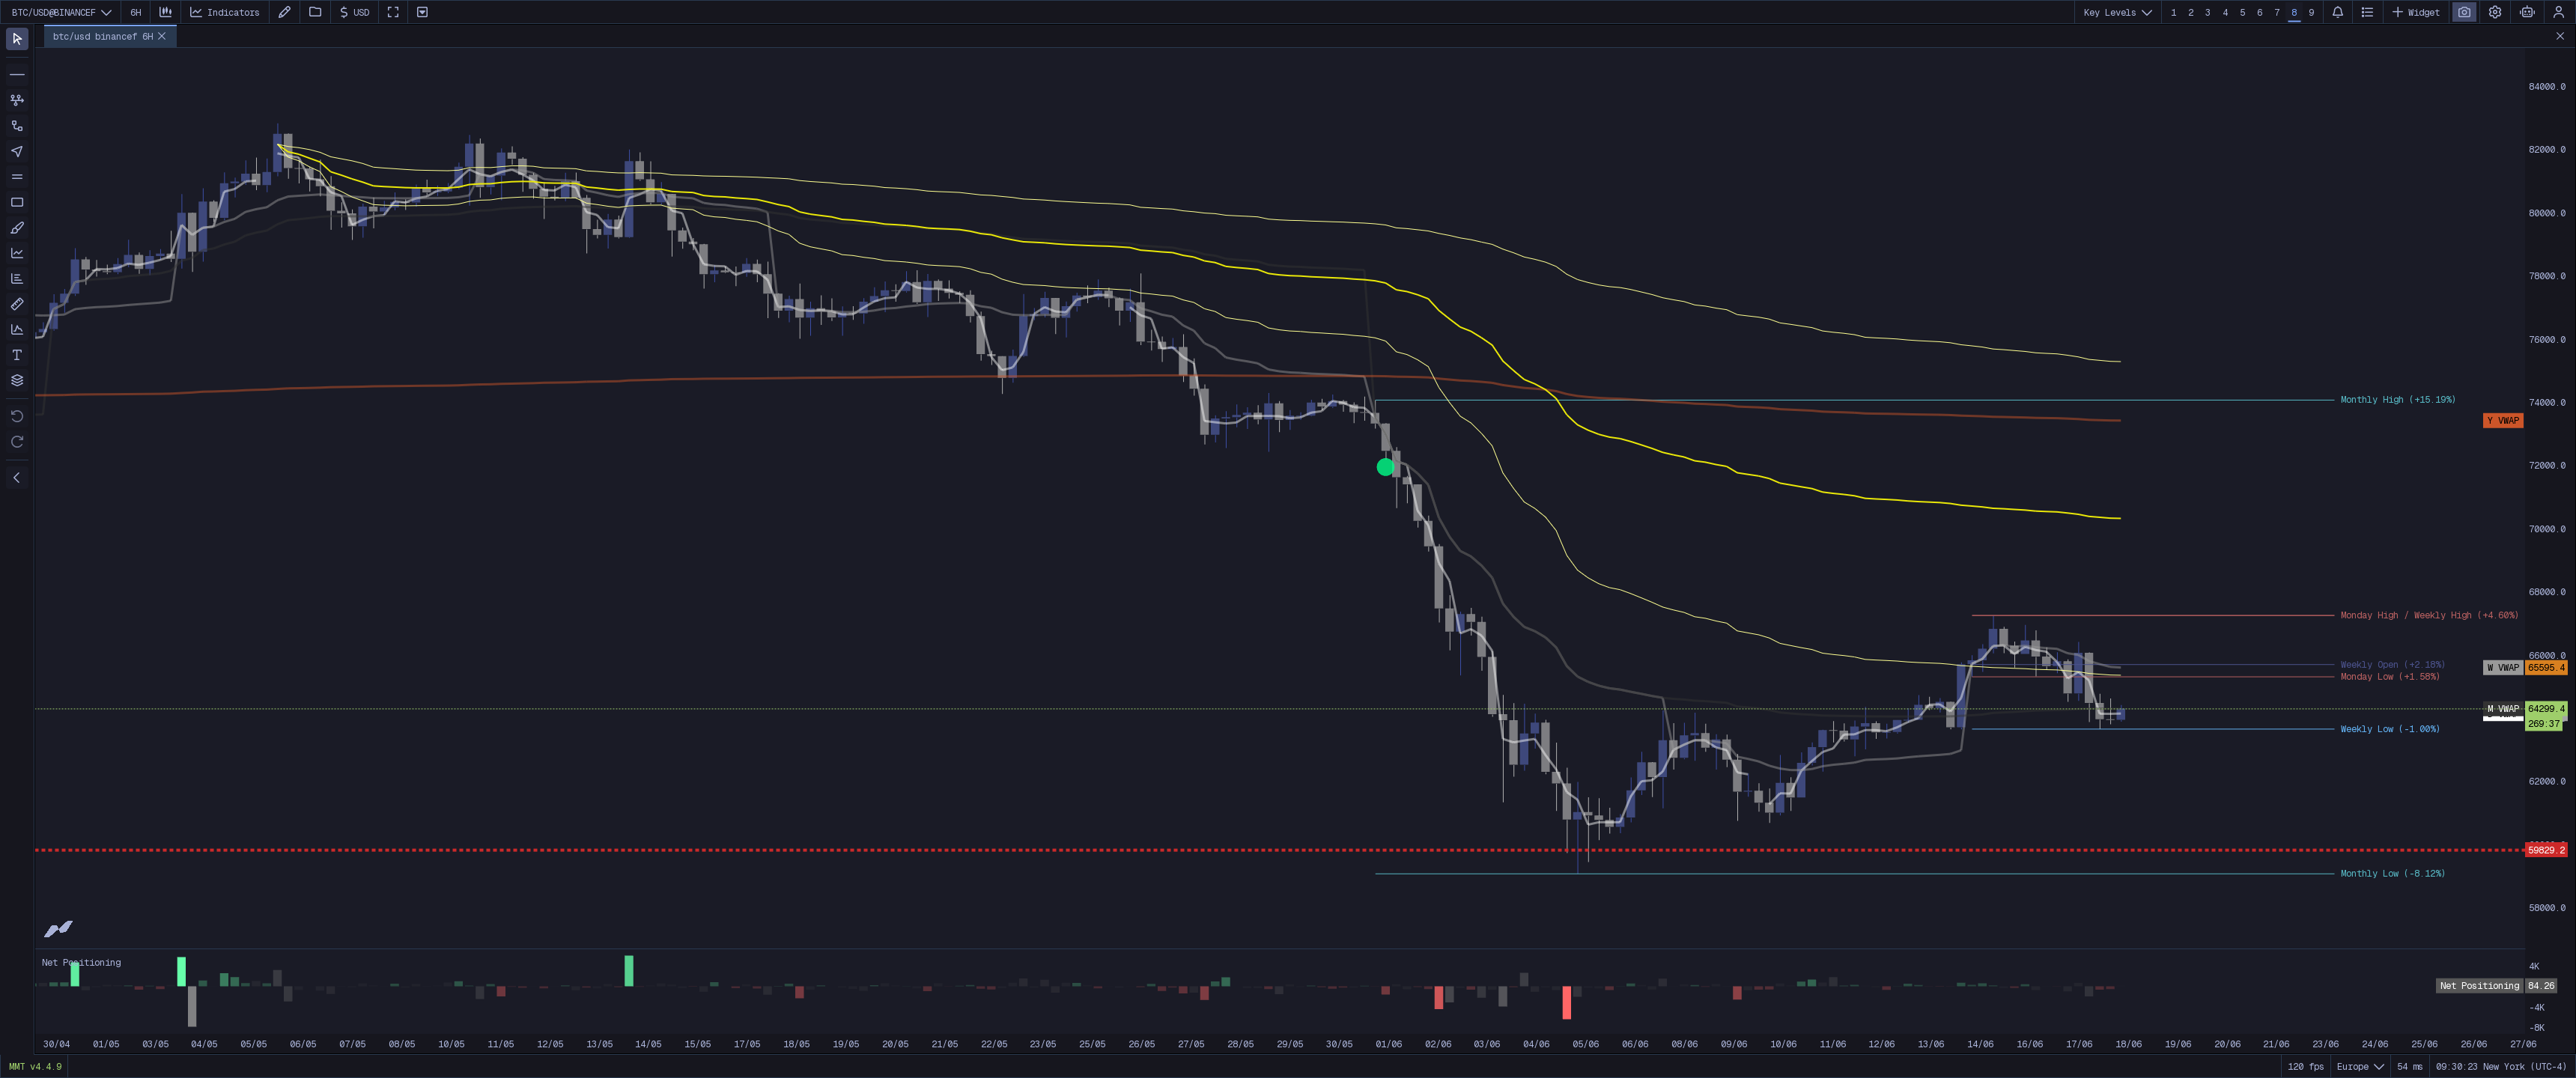Click the New York (UTC-4) clock

click(2501, 1067)
